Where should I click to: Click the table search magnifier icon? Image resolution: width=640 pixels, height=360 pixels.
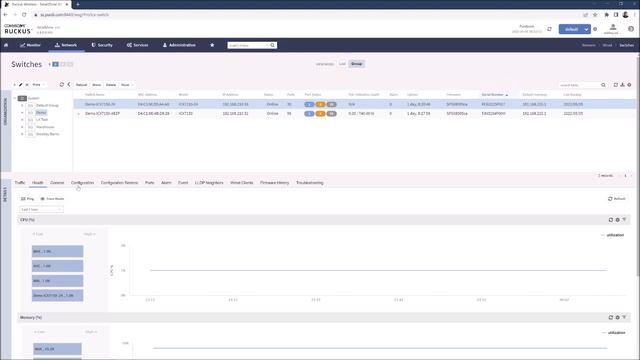point(603,85)
